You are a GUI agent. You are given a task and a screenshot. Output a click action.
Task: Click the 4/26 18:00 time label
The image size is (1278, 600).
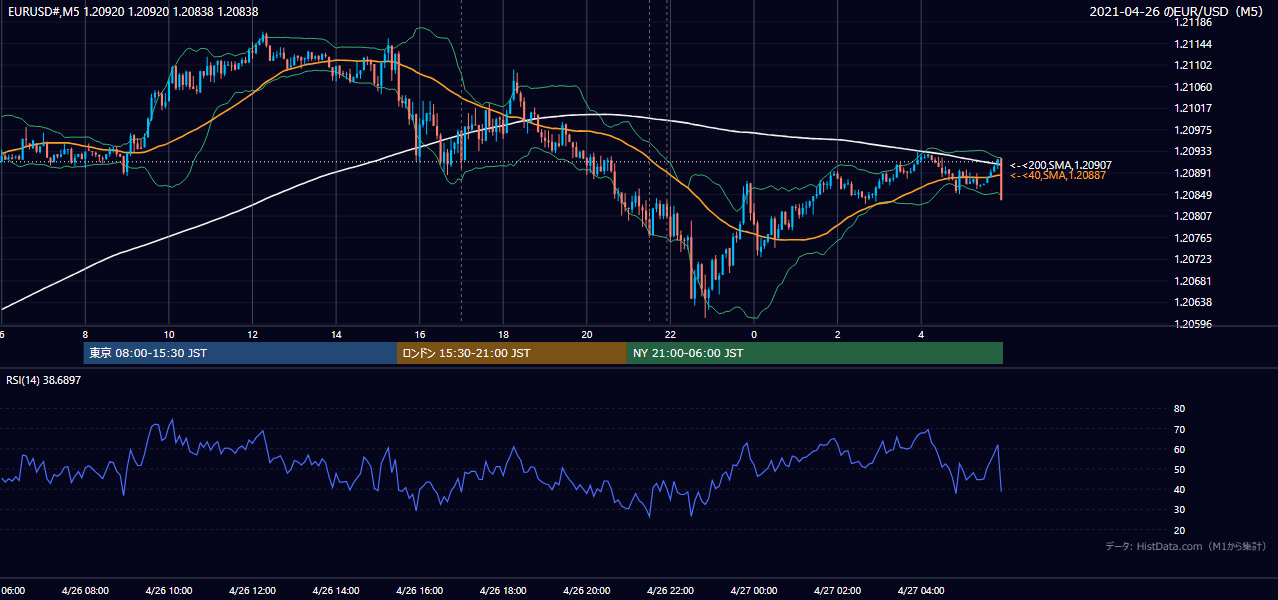coord(503,590)
